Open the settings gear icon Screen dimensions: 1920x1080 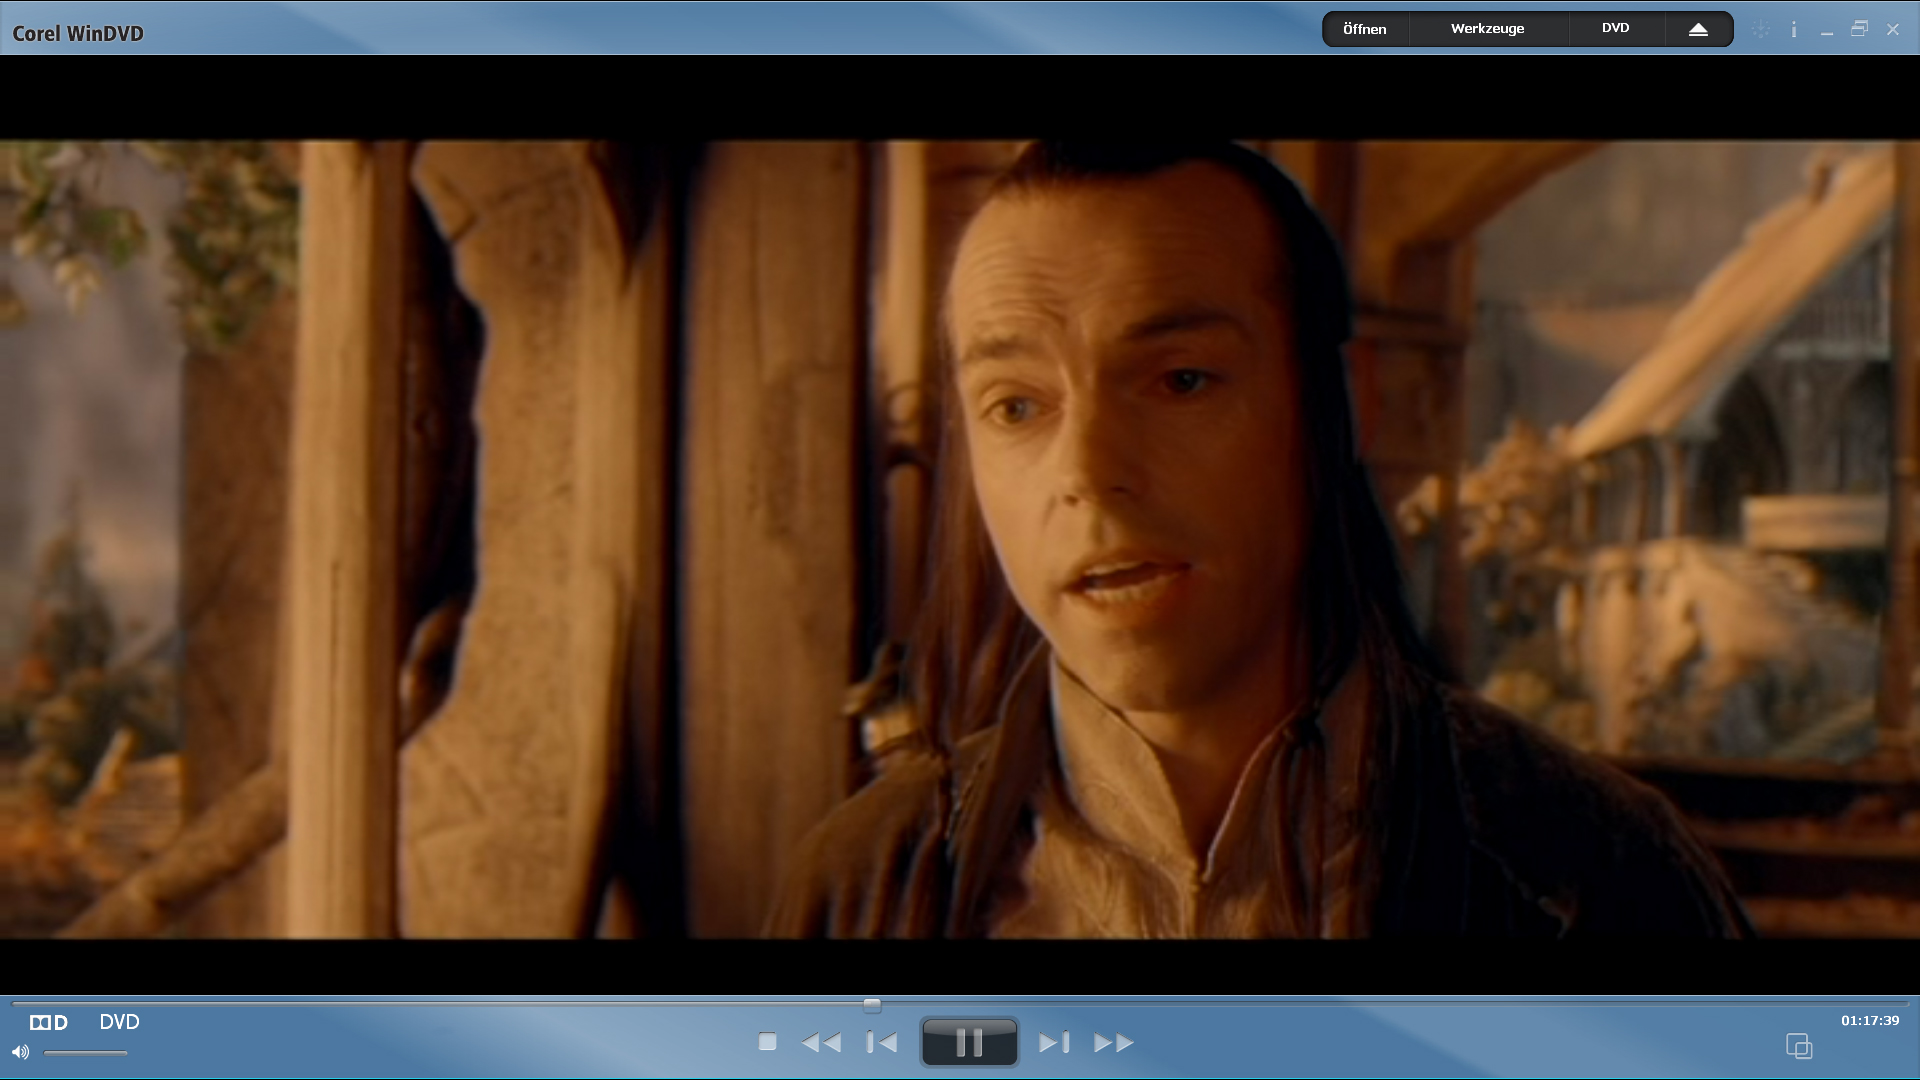1761,30
